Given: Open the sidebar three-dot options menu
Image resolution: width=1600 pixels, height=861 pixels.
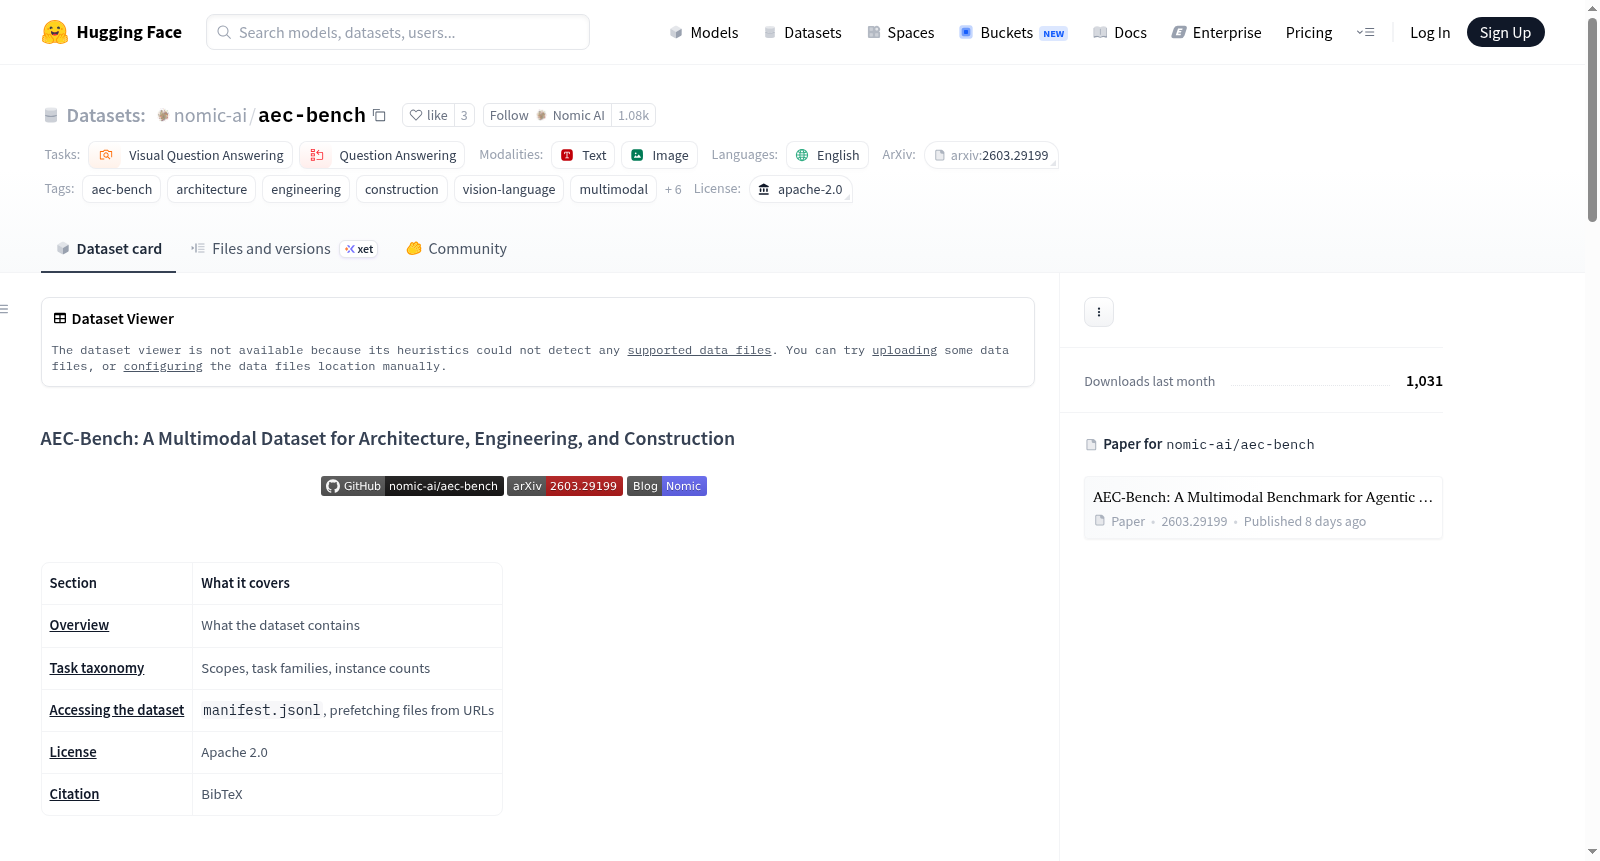Looking at the screenshot, I should pos(1099,312).
